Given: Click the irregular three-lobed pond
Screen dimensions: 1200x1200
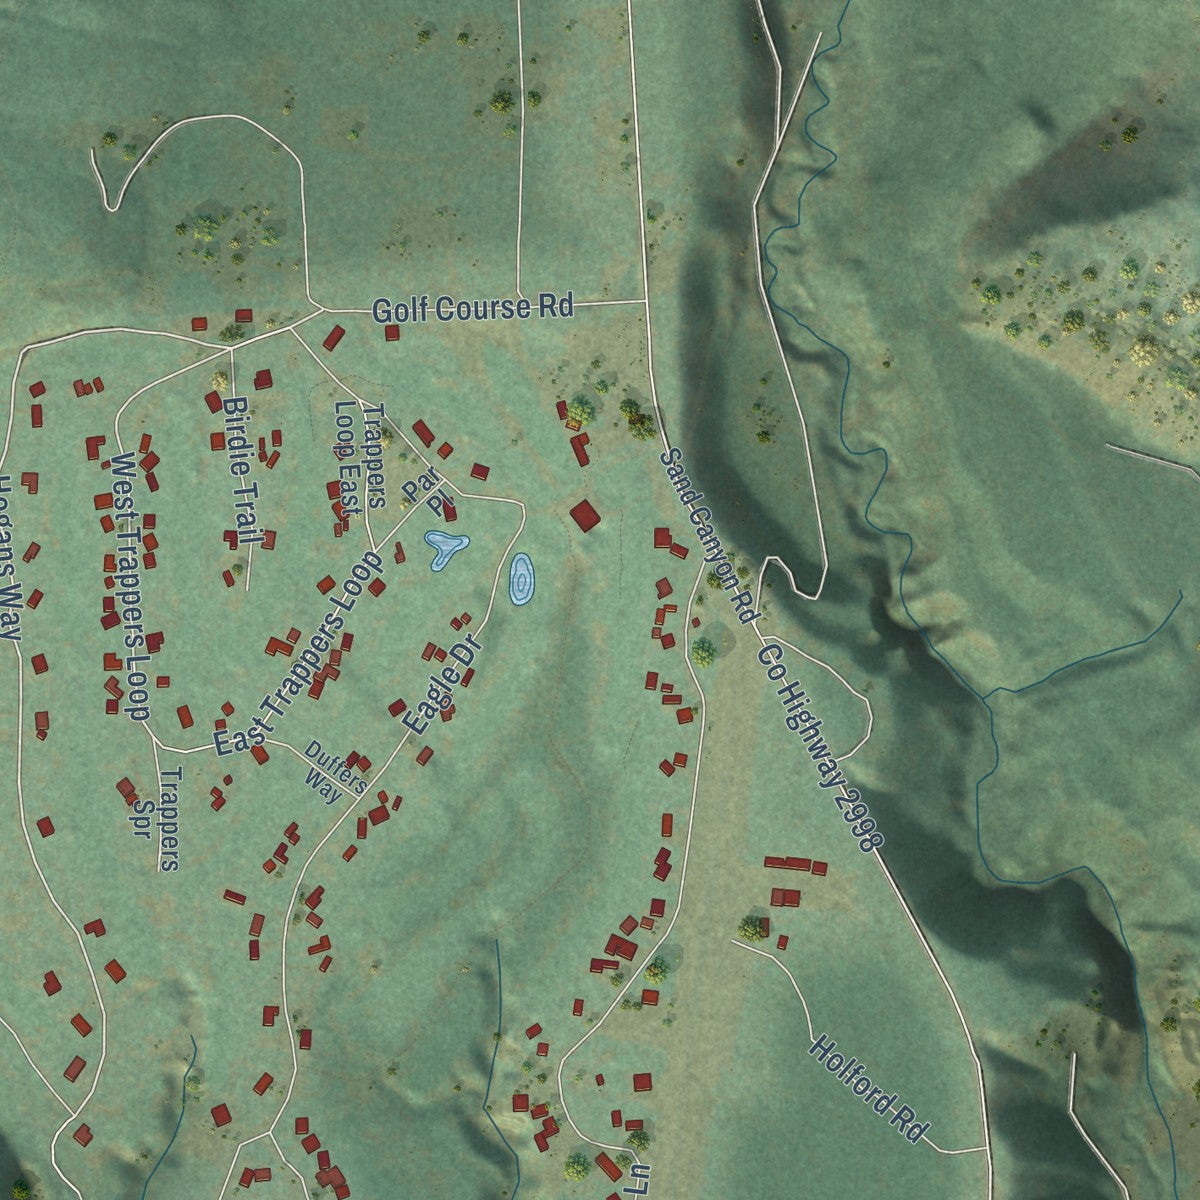Looking at the screenshot, I should point(446,548).
